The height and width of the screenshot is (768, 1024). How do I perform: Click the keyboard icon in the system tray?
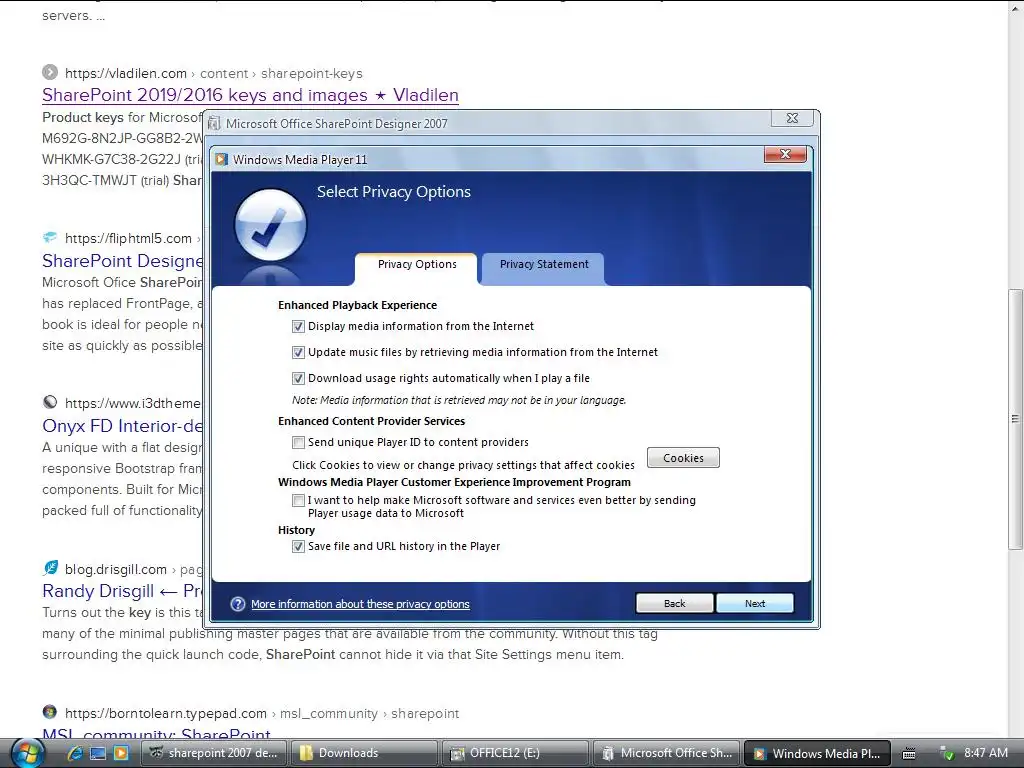(x=908, y=754)
